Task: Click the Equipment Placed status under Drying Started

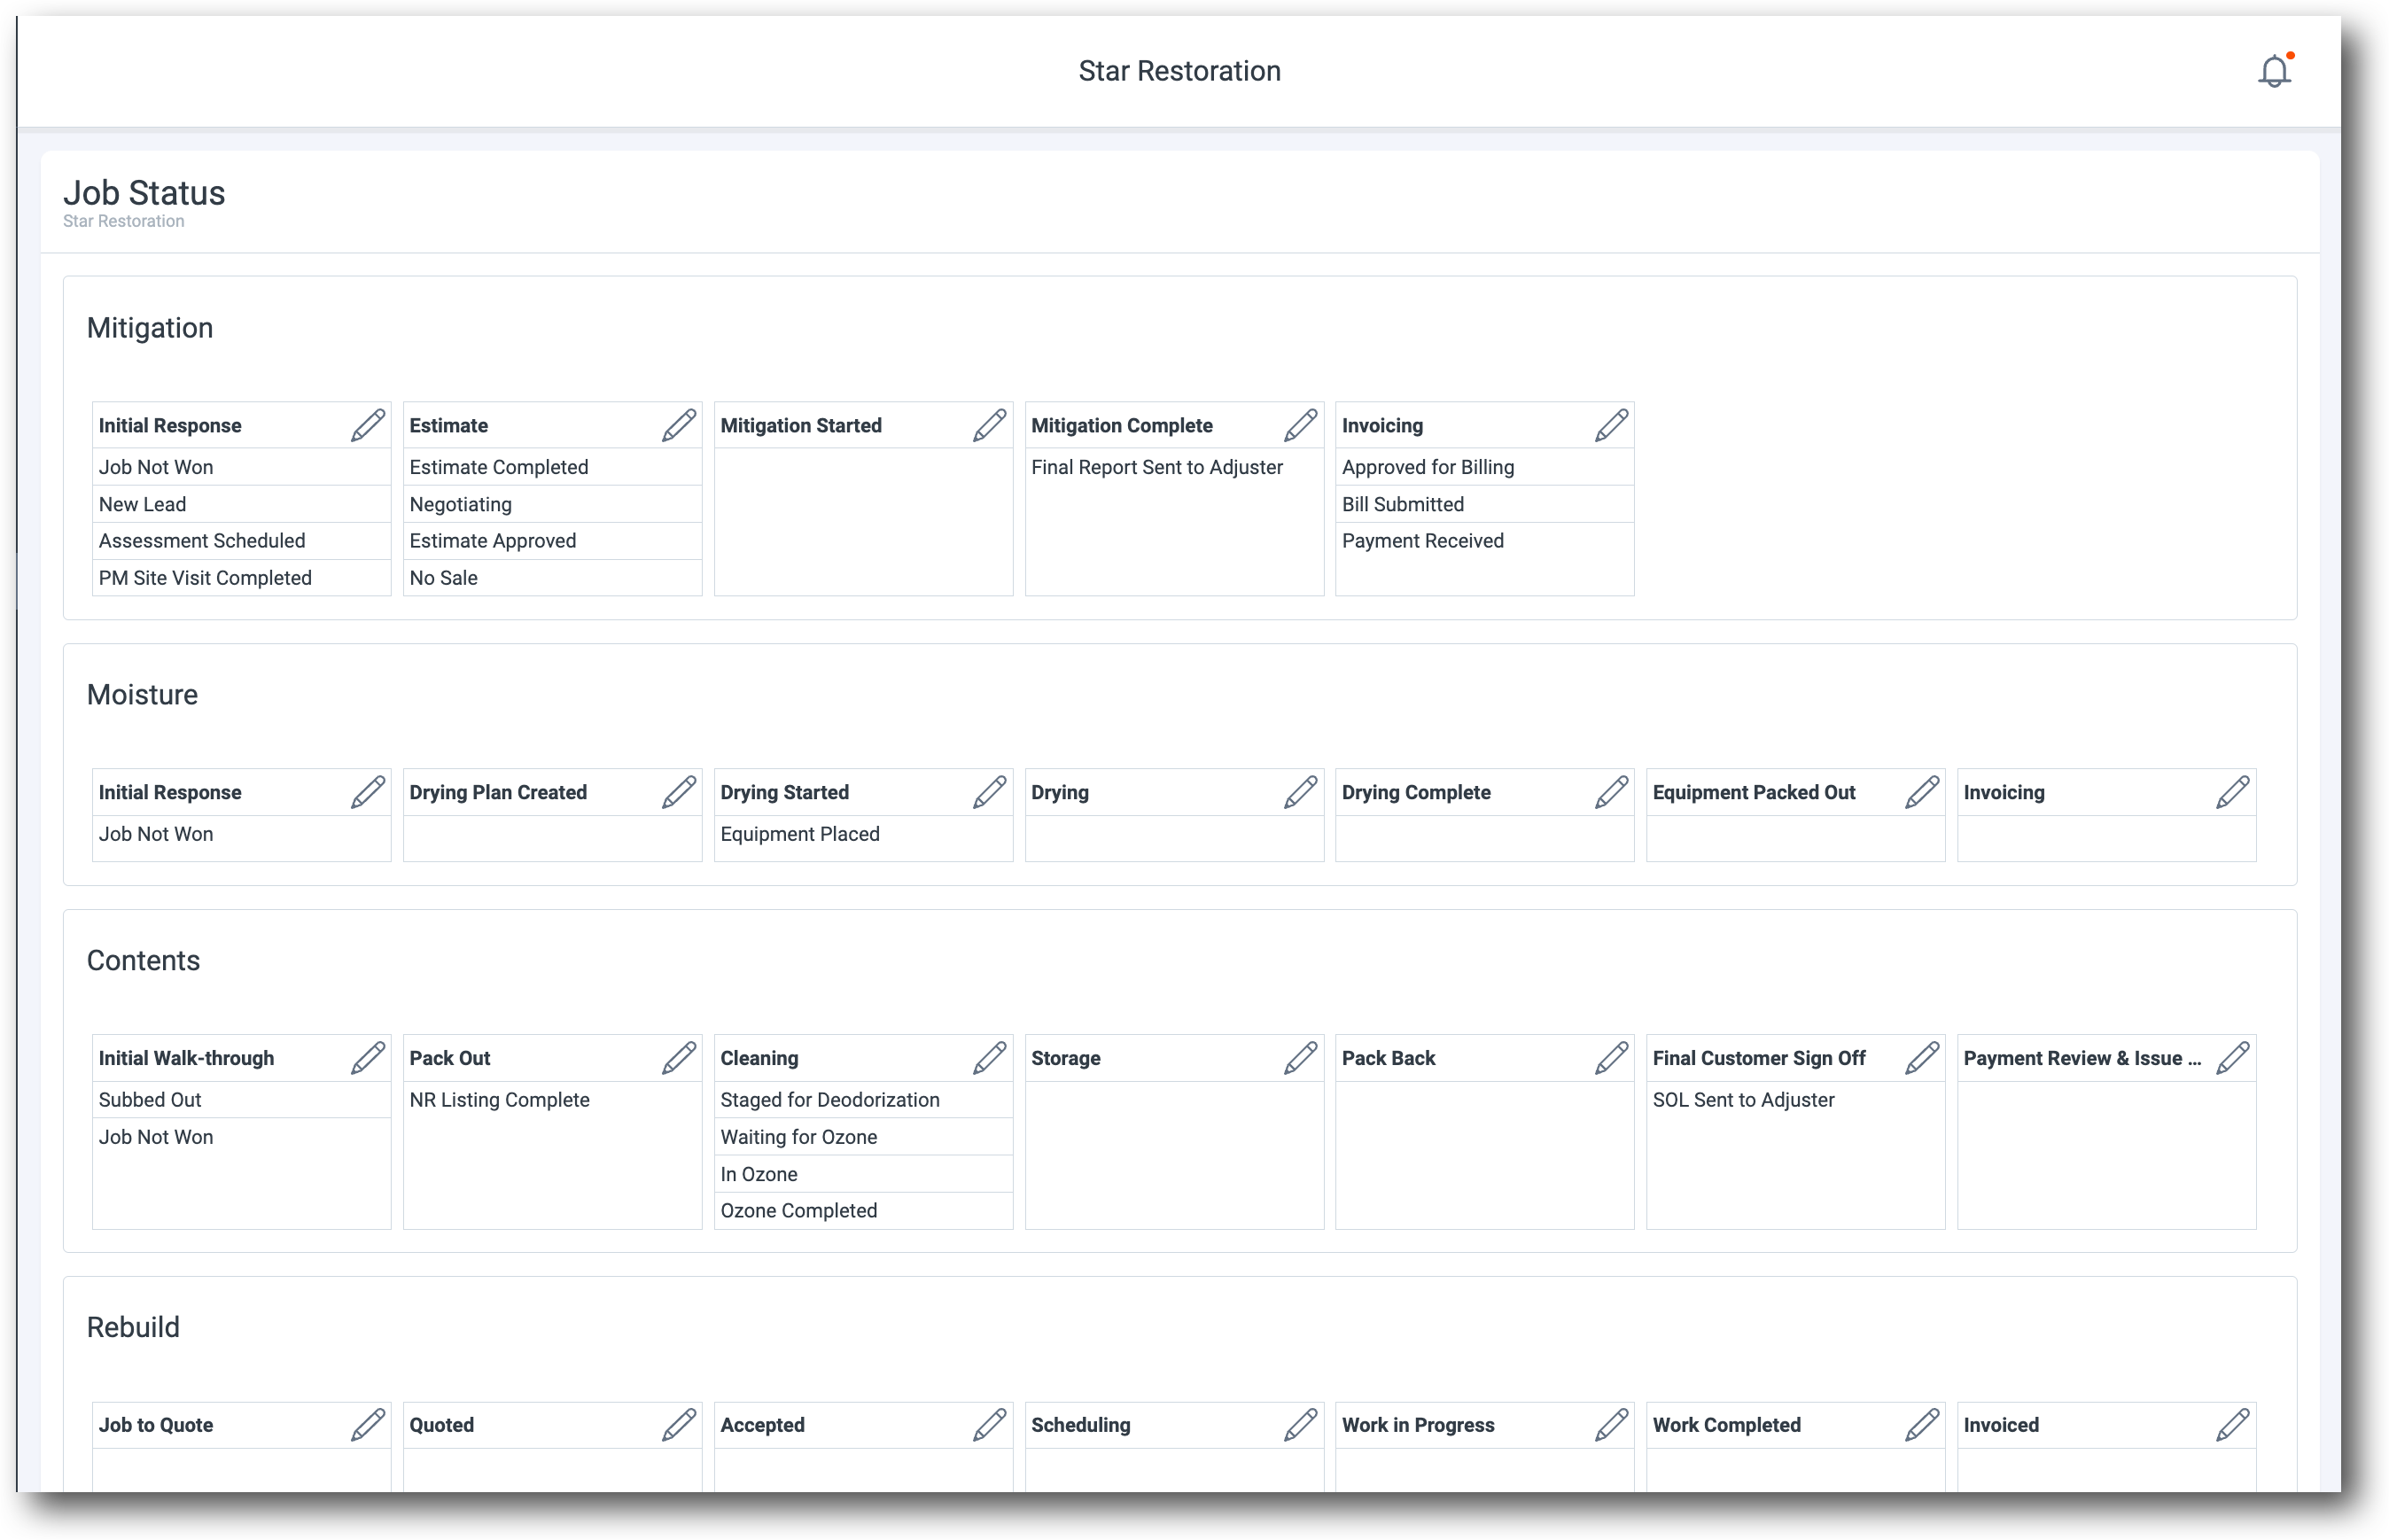Action: (800, 833)
